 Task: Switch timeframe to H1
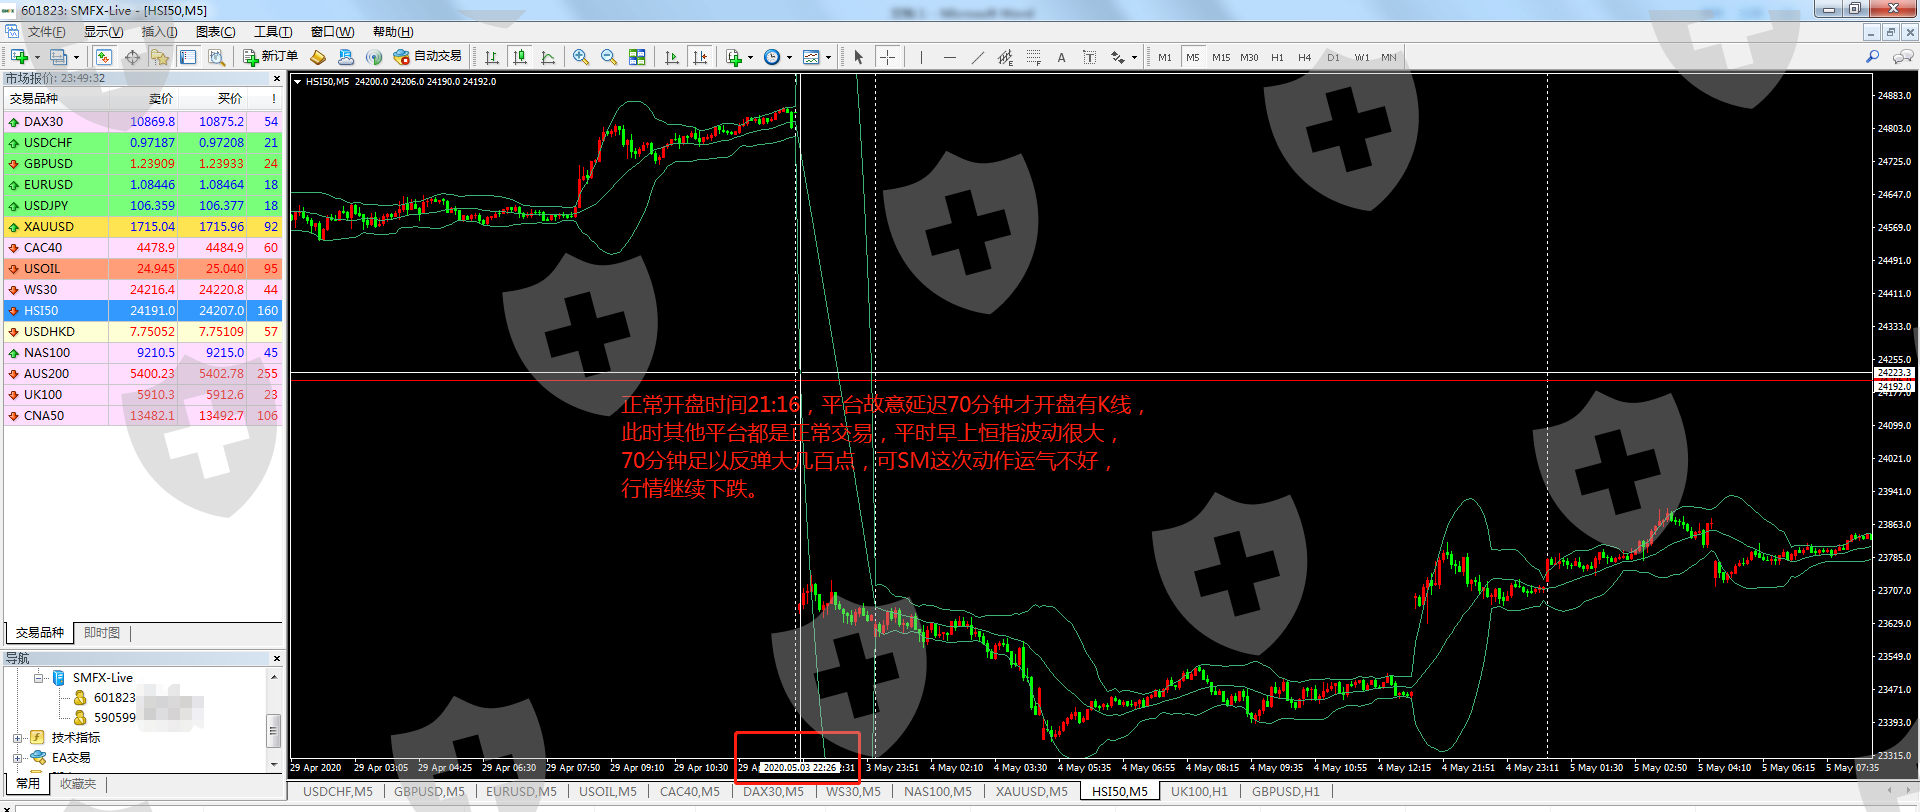1277,57
